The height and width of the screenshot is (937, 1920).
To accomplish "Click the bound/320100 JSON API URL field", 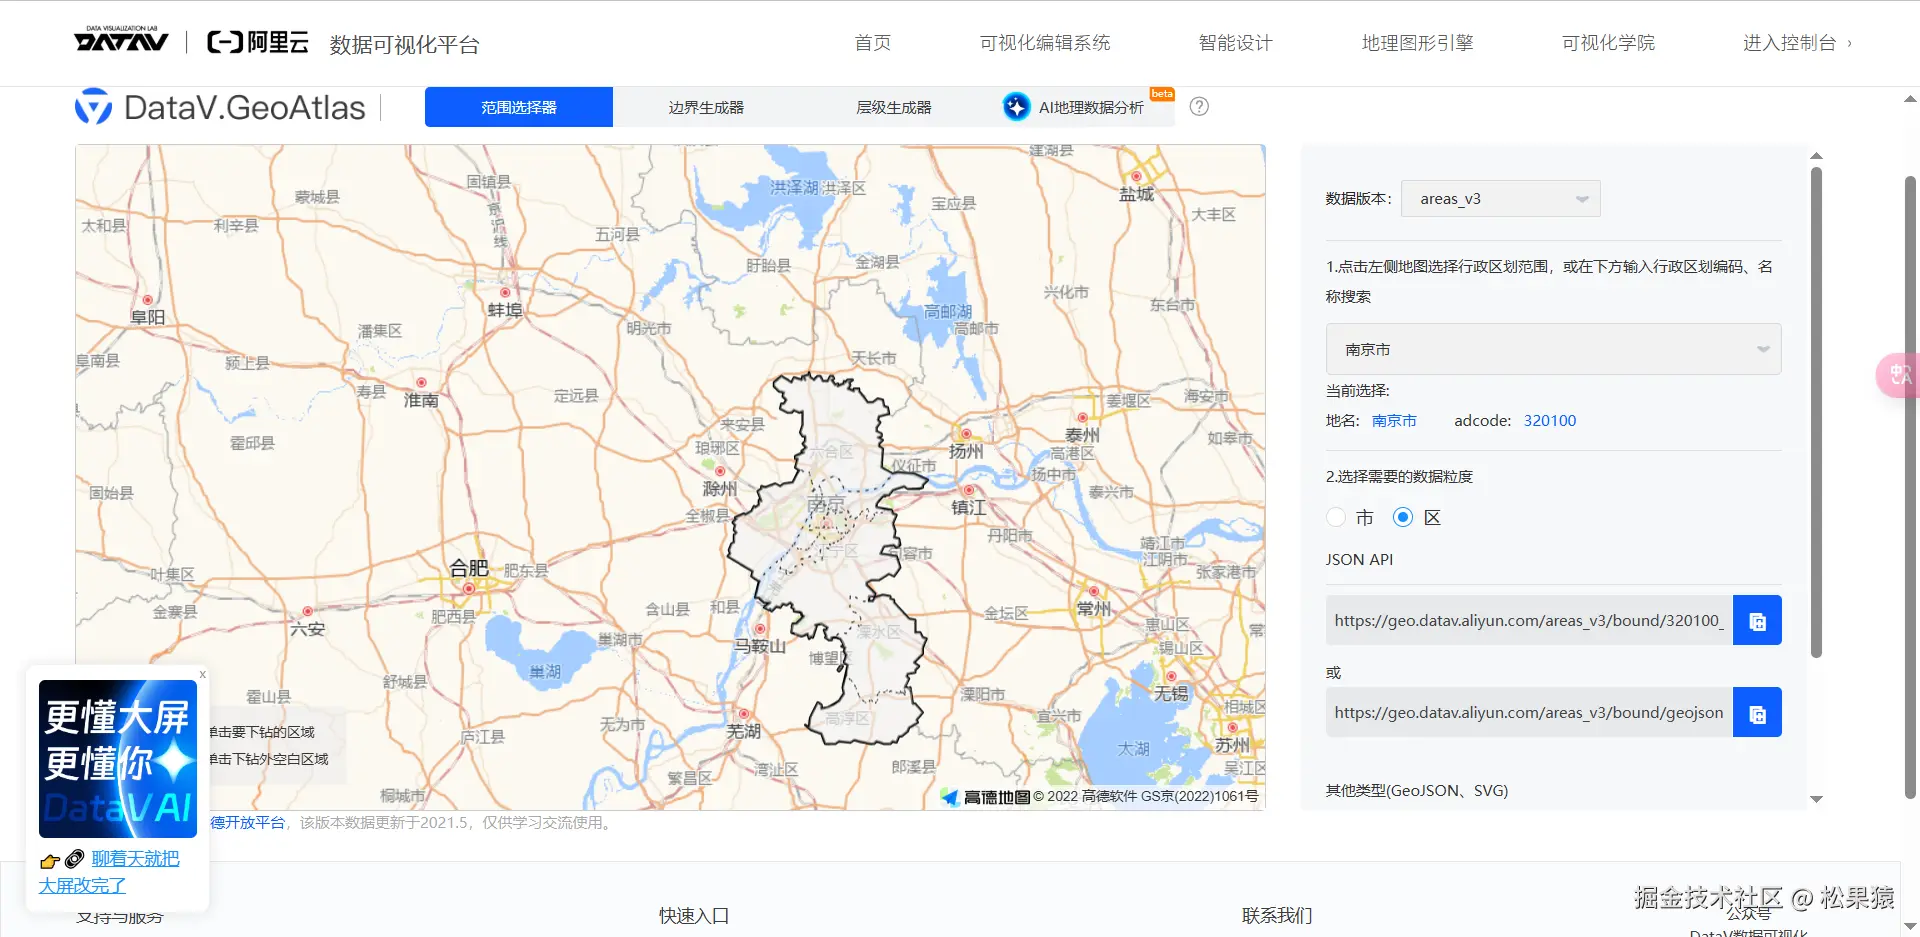I will coord(1529,621).
